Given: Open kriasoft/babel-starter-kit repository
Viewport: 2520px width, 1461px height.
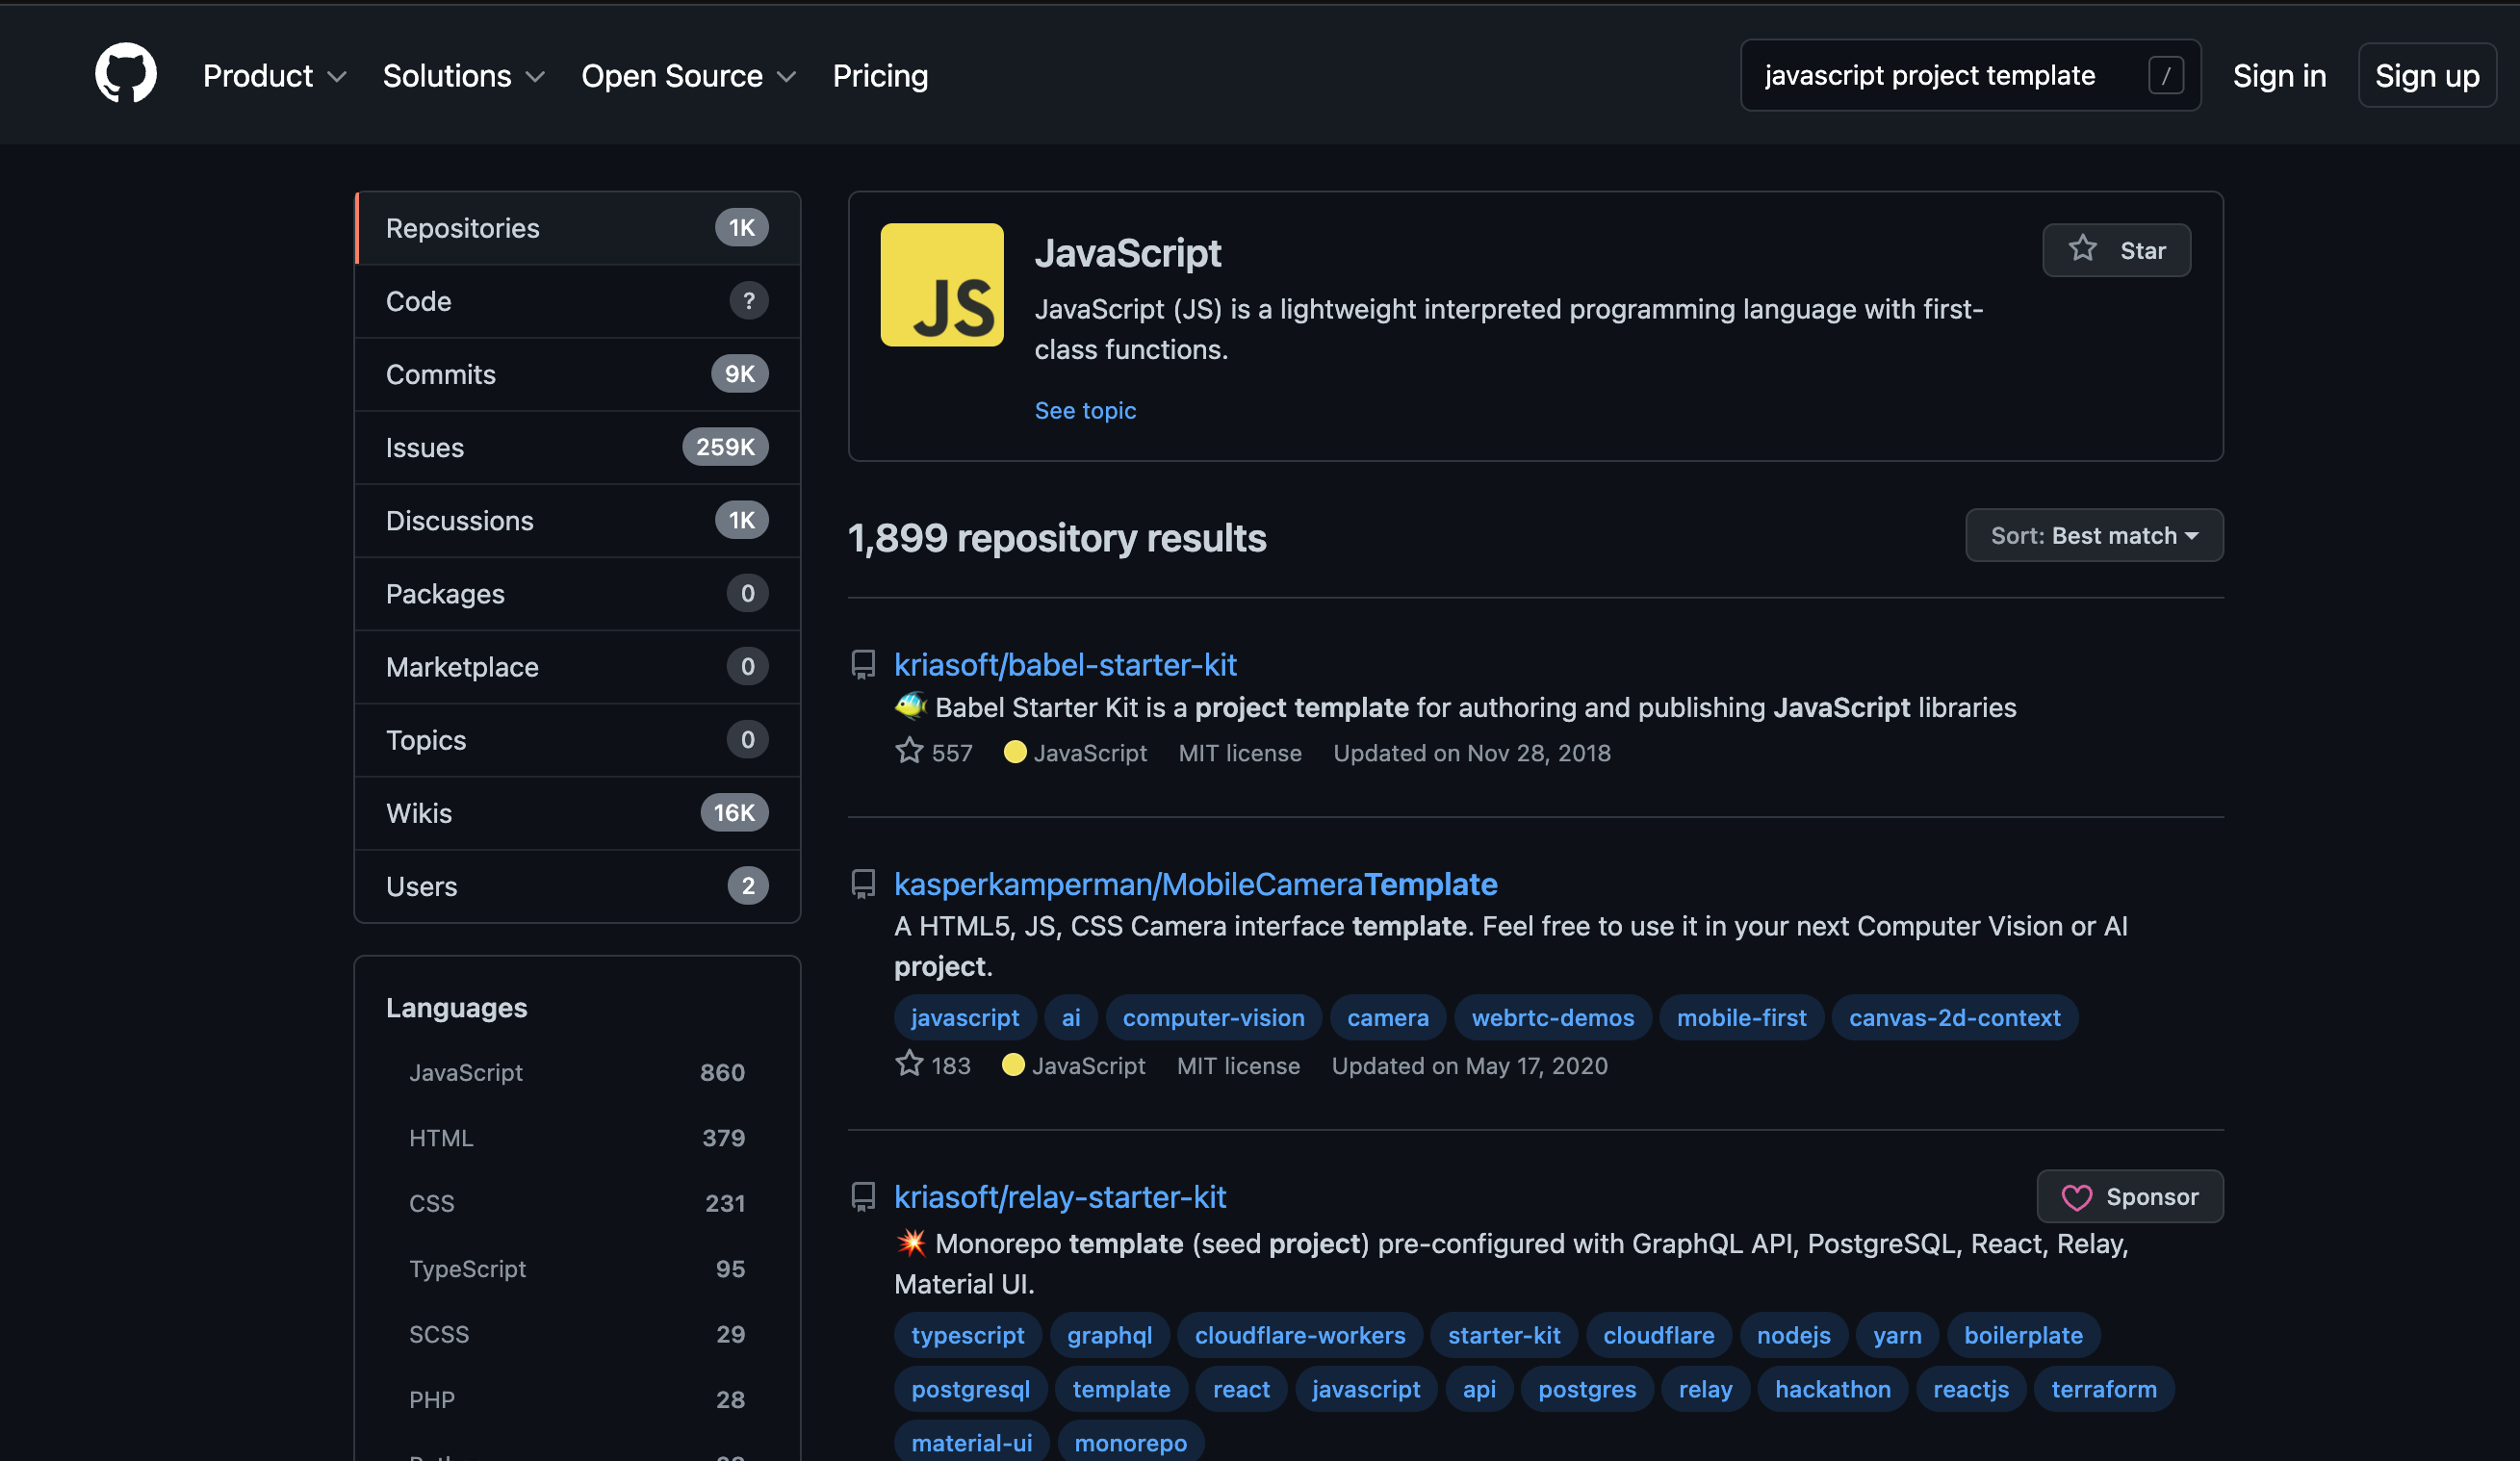Looking at the screenshot, I should [x=1065, y=665].
